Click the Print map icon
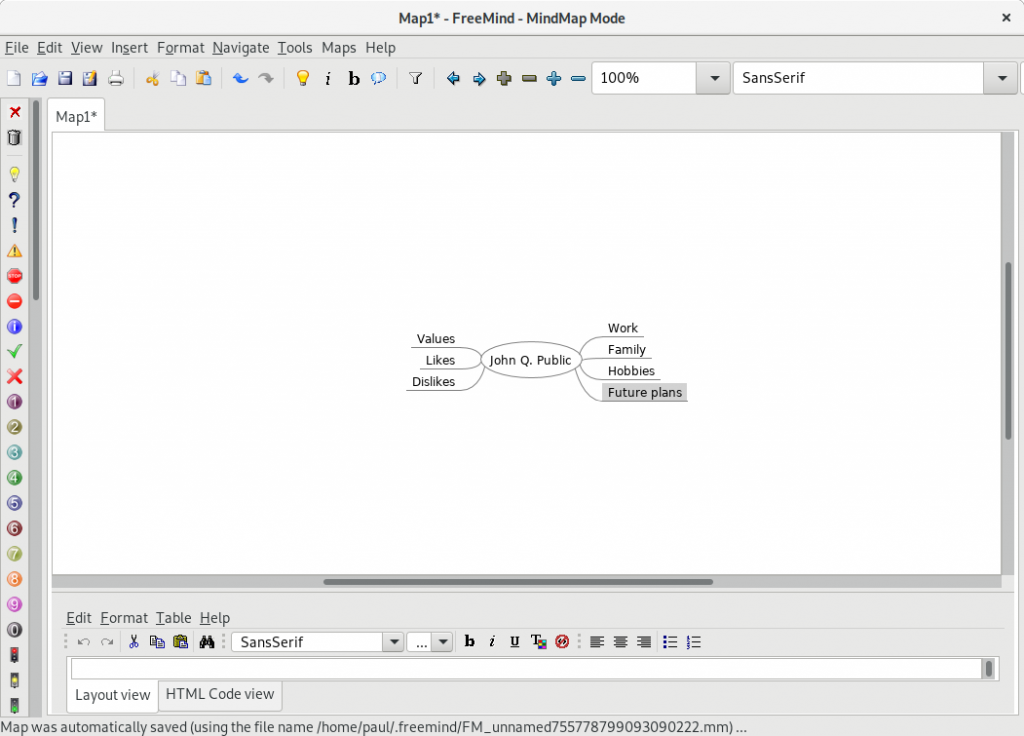Screen dimensions: 1024x736 coord(116,78)
